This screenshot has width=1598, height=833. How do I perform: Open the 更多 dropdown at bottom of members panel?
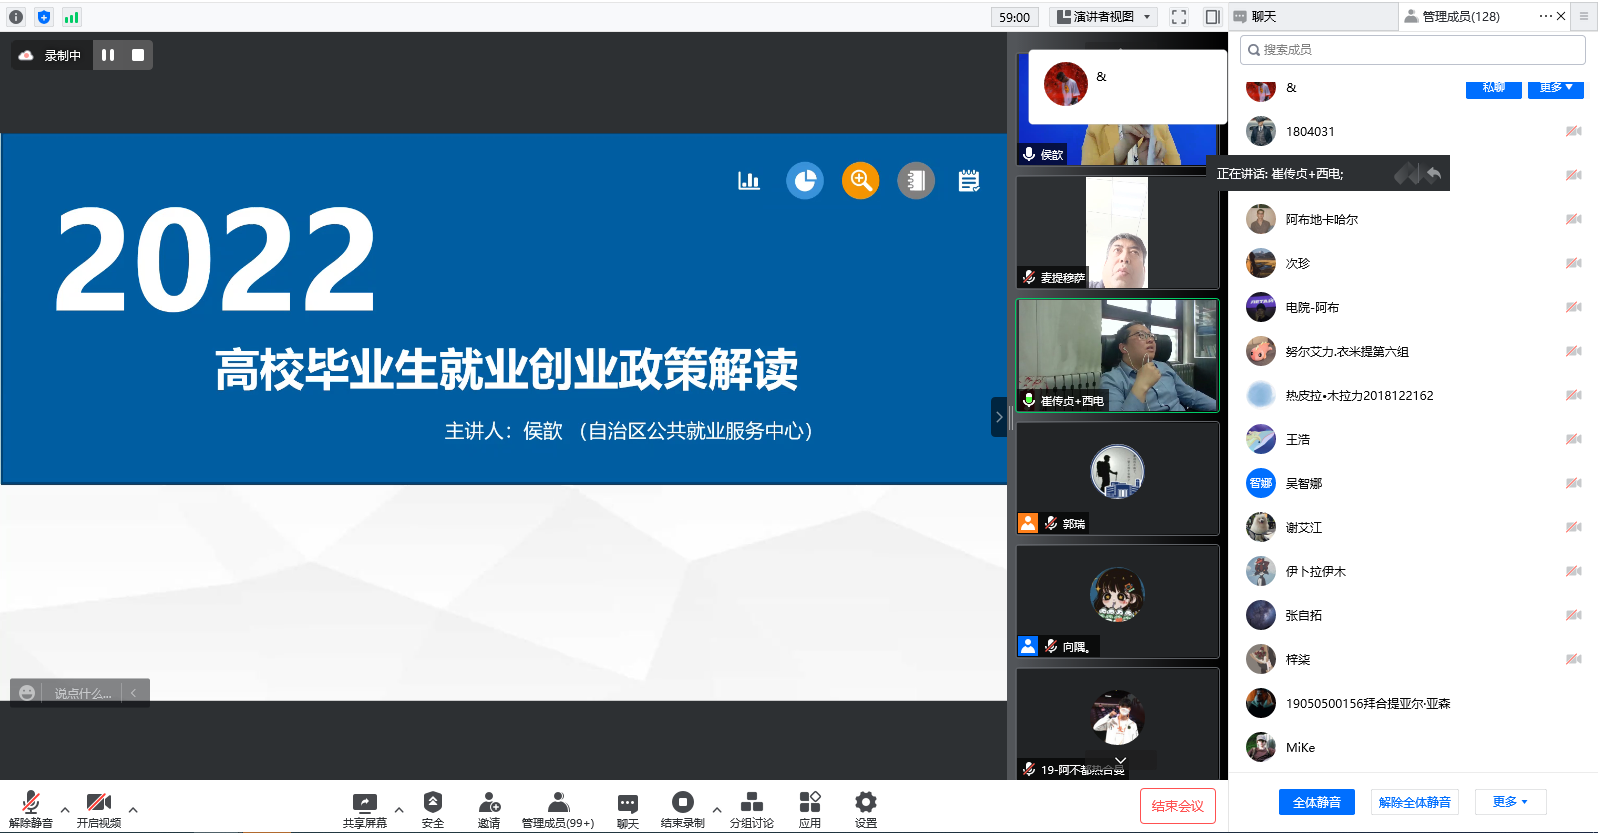click(x=1510, y=802)
